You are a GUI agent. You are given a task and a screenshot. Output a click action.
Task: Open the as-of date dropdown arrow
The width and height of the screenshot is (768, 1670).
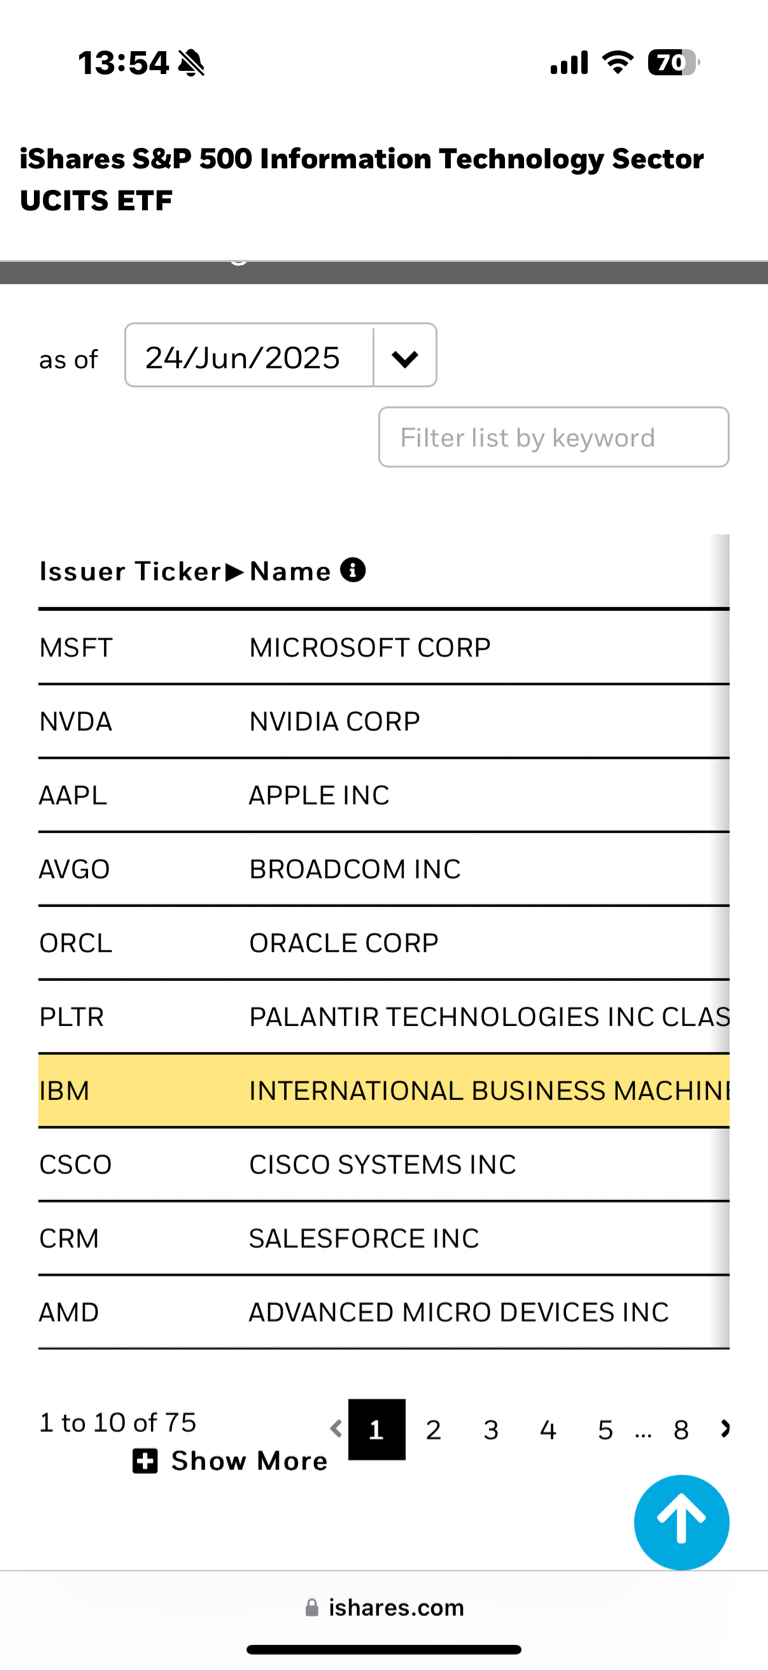click(x=405, y=356)
